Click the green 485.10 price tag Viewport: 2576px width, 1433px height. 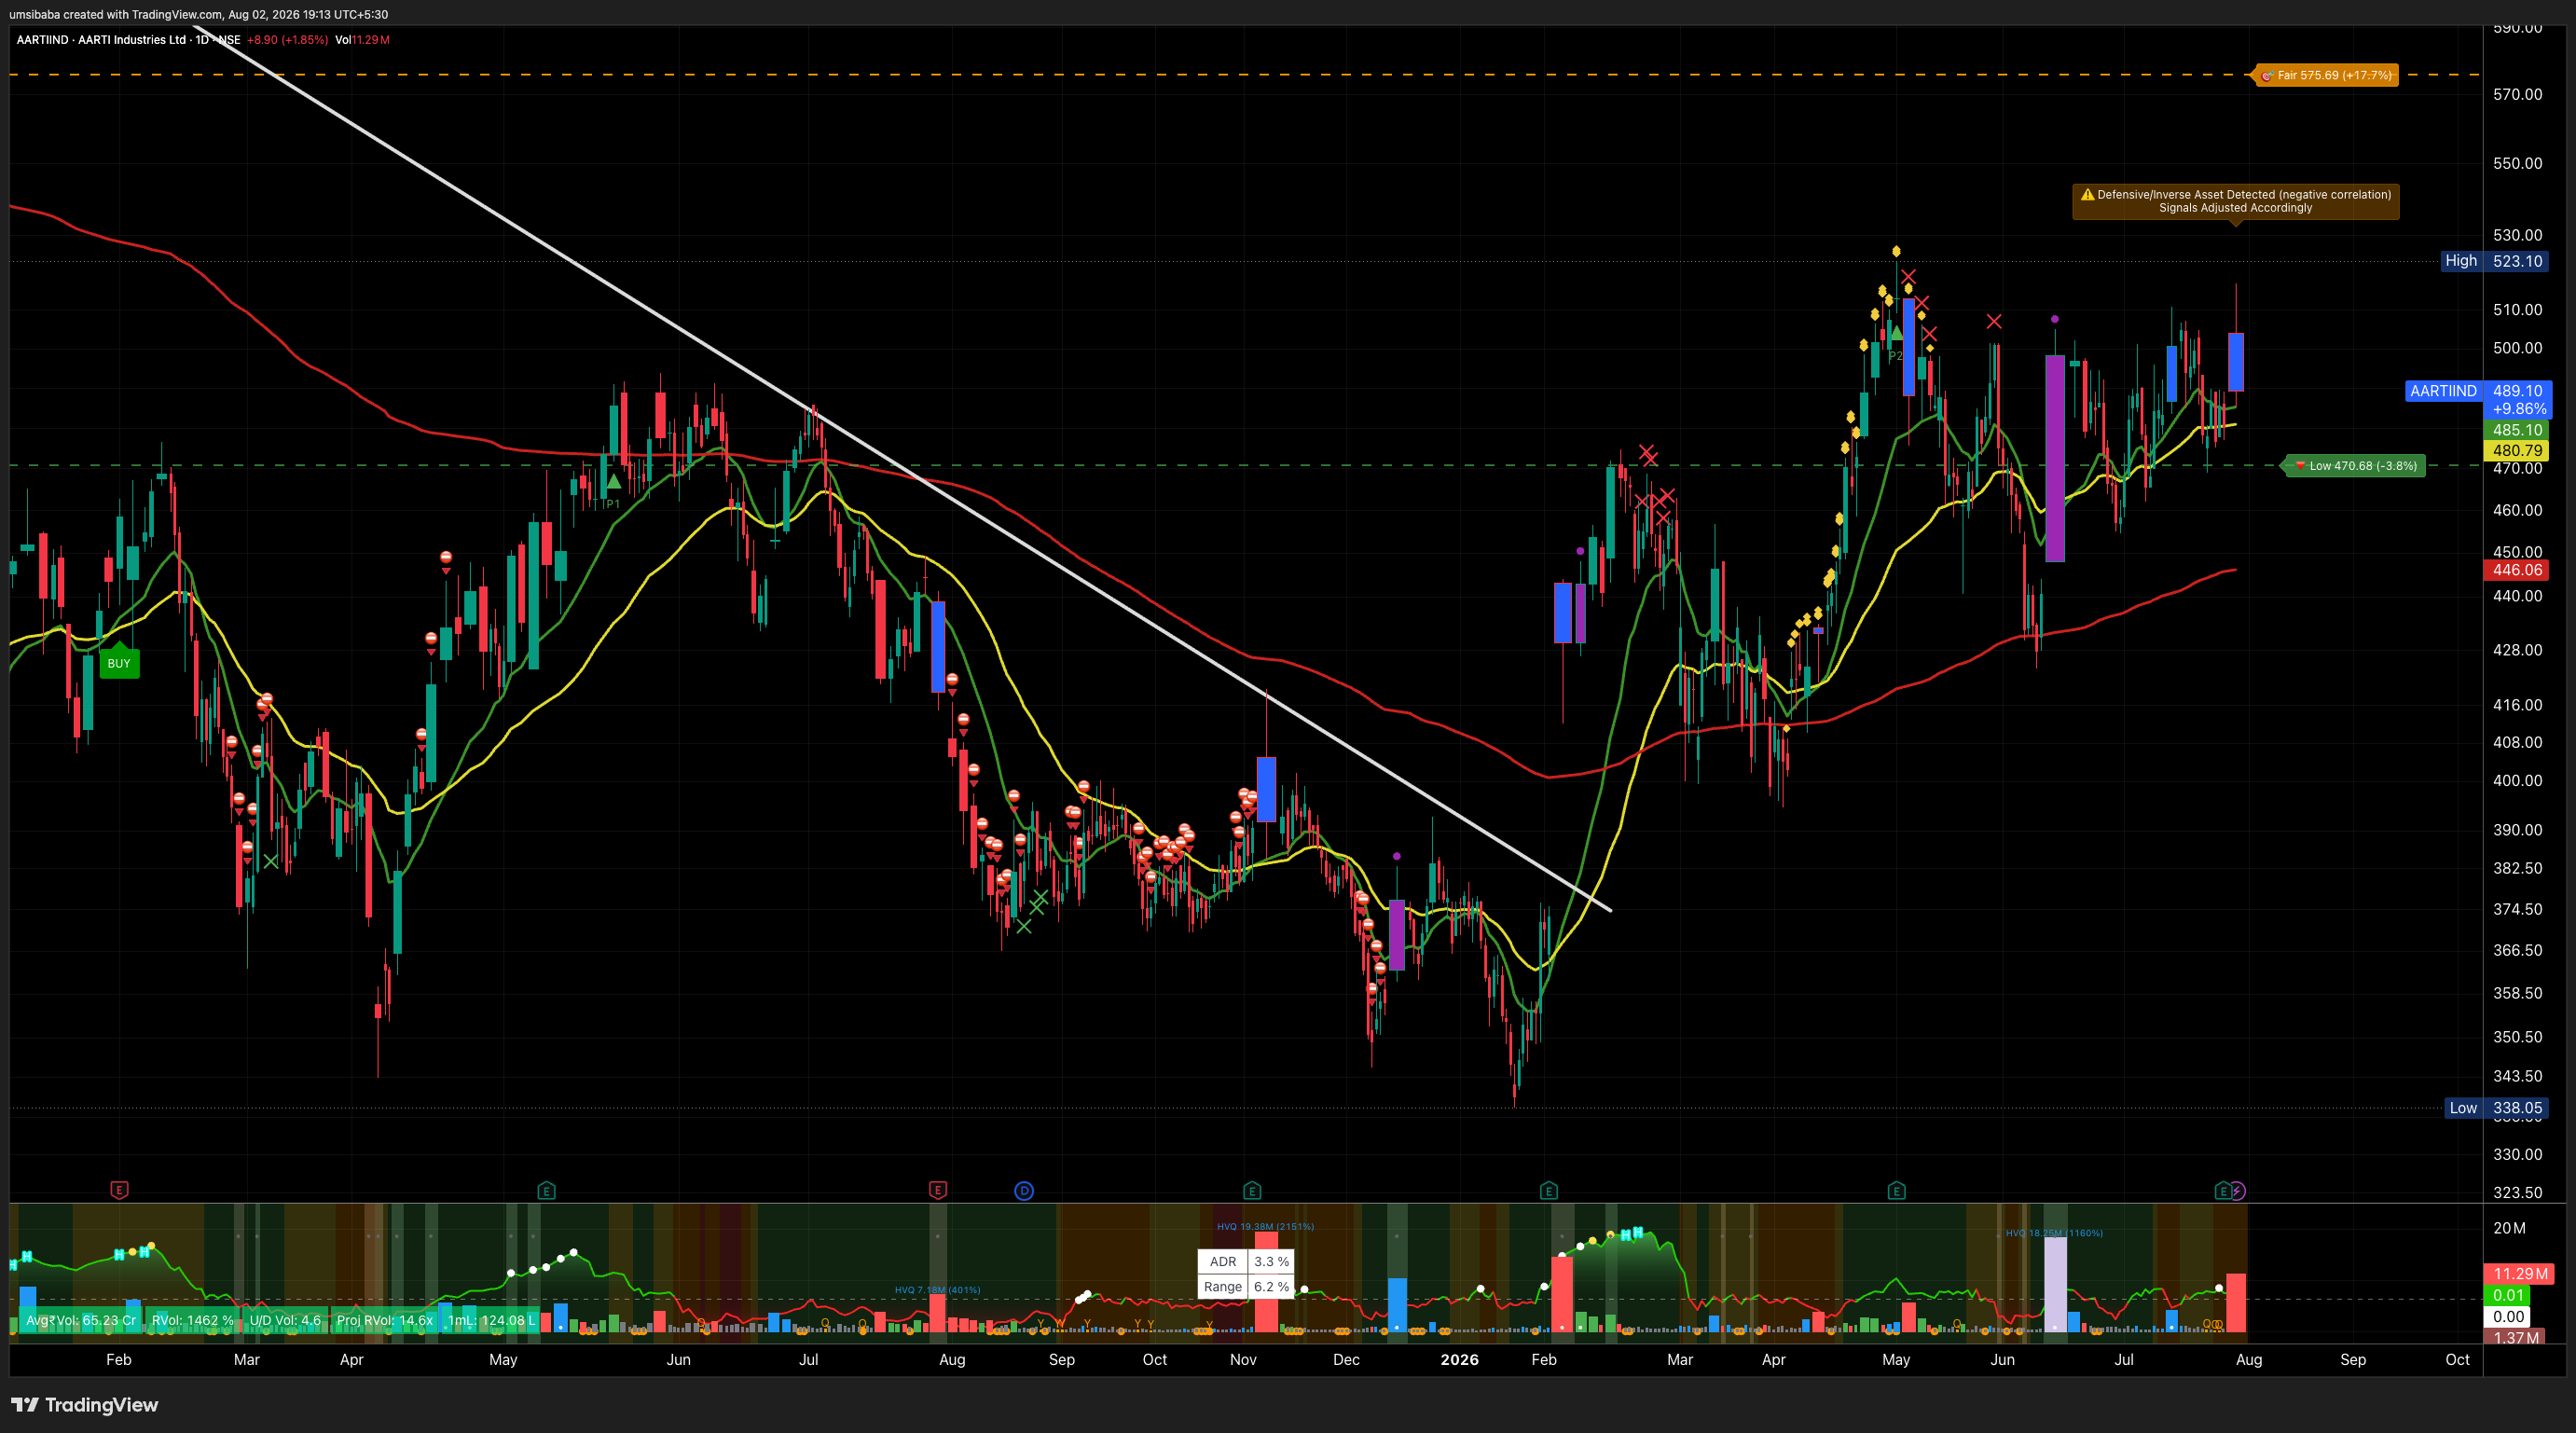pyautogui.click(x=2517, y=430)
